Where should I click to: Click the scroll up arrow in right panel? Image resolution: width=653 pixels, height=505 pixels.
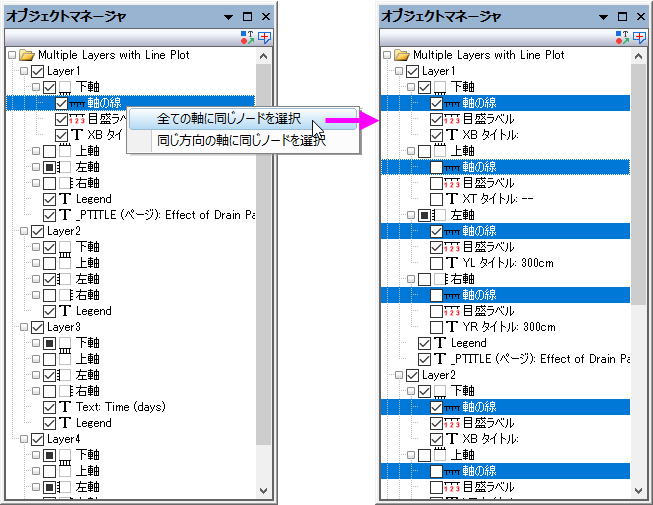point(638,56)
